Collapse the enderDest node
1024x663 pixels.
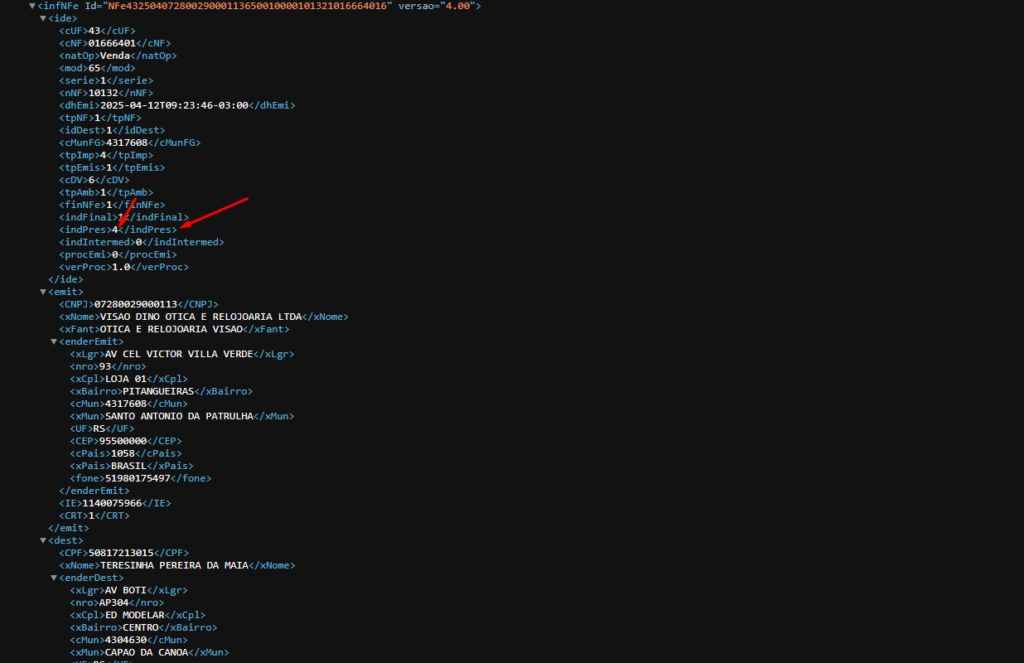54,577
